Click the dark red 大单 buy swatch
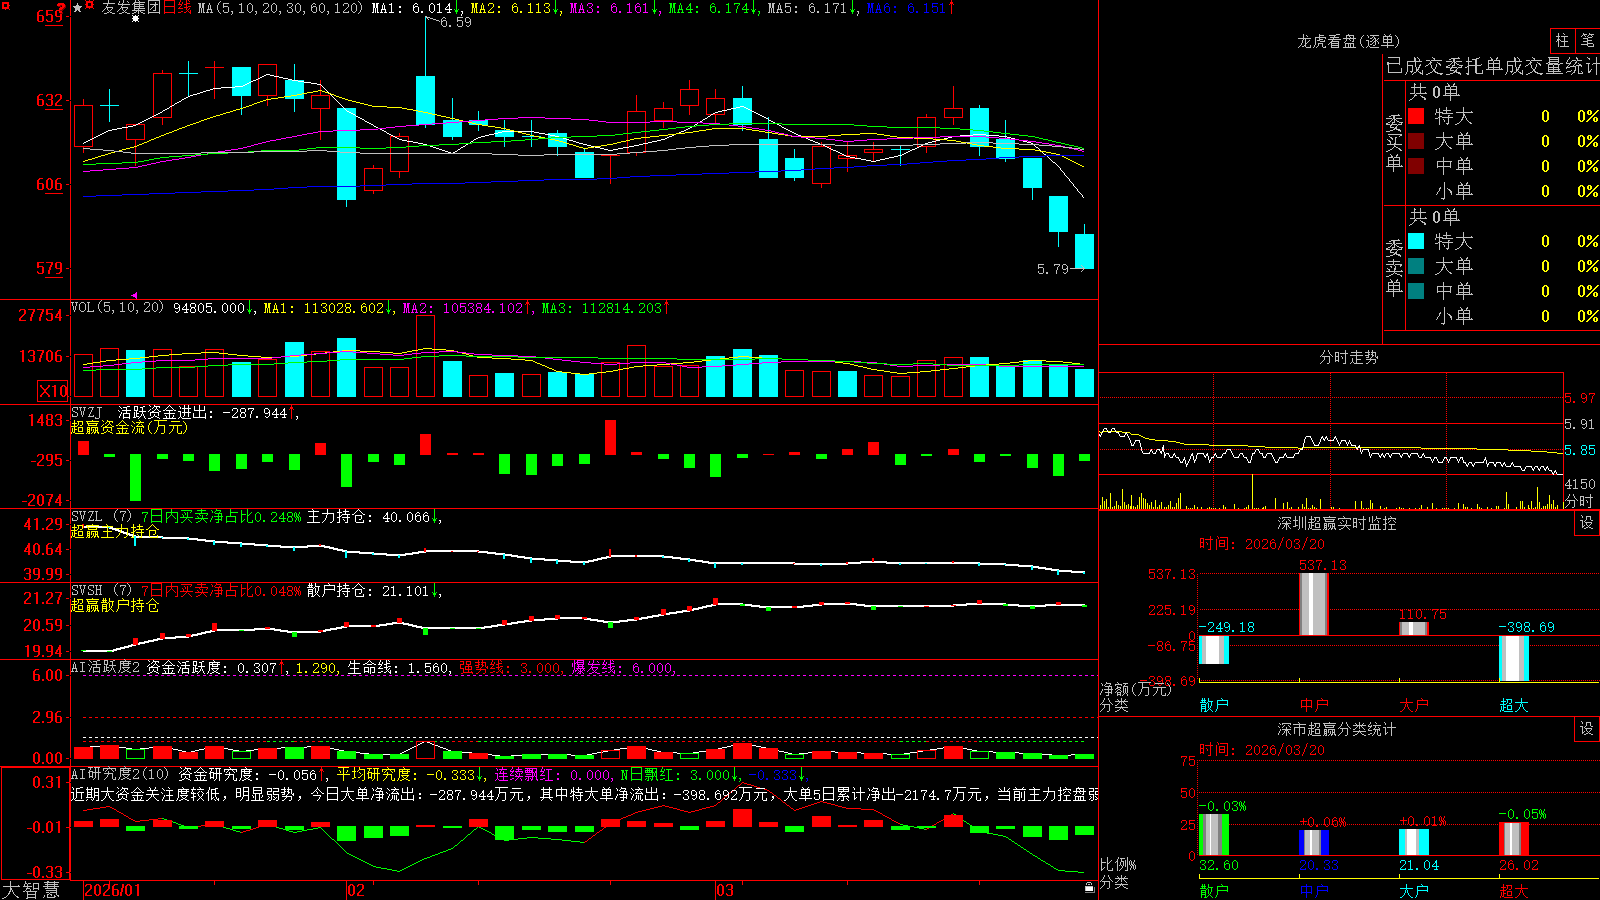 click(1416, 141)
